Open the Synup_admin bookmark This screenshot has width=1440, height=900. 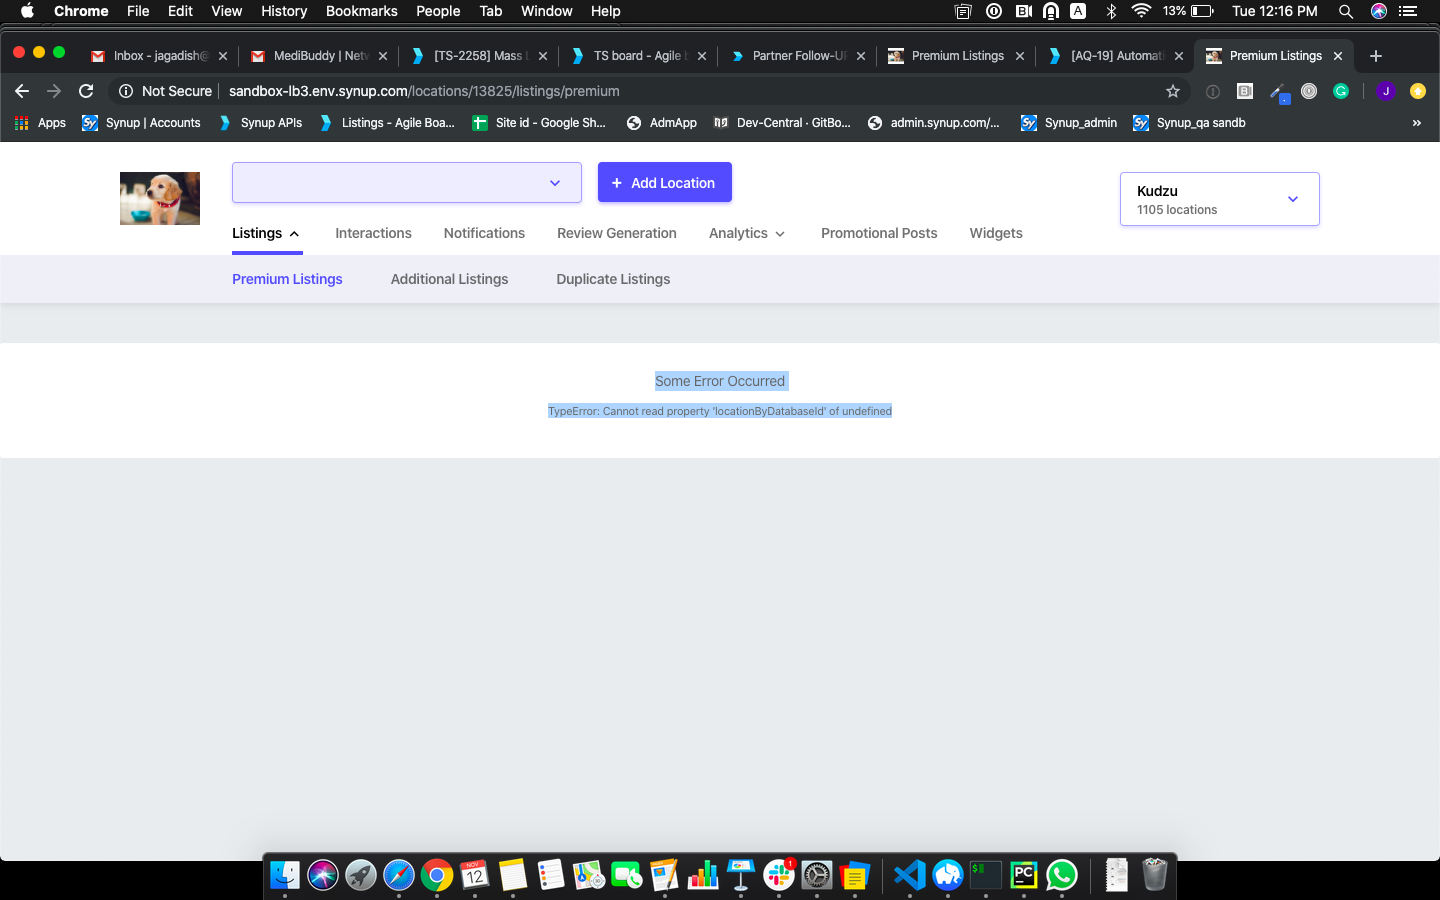pos(1069,123)
